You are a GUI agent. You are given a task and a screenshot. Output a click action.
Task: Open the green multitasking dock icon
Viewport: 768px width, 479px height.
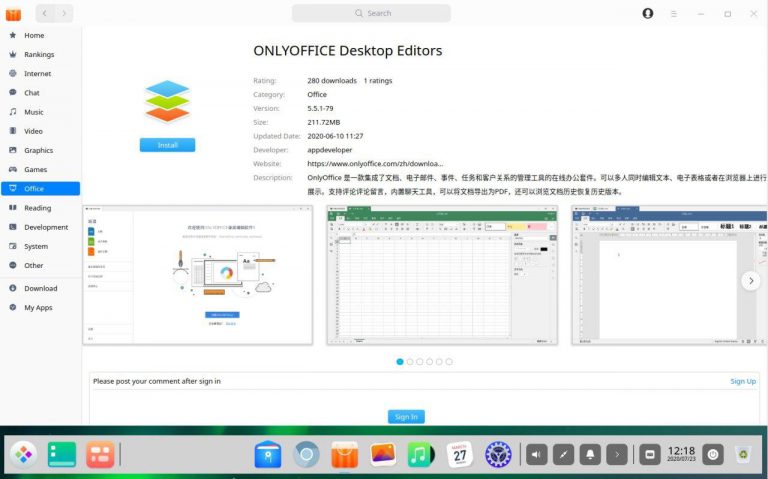[62, 454]
